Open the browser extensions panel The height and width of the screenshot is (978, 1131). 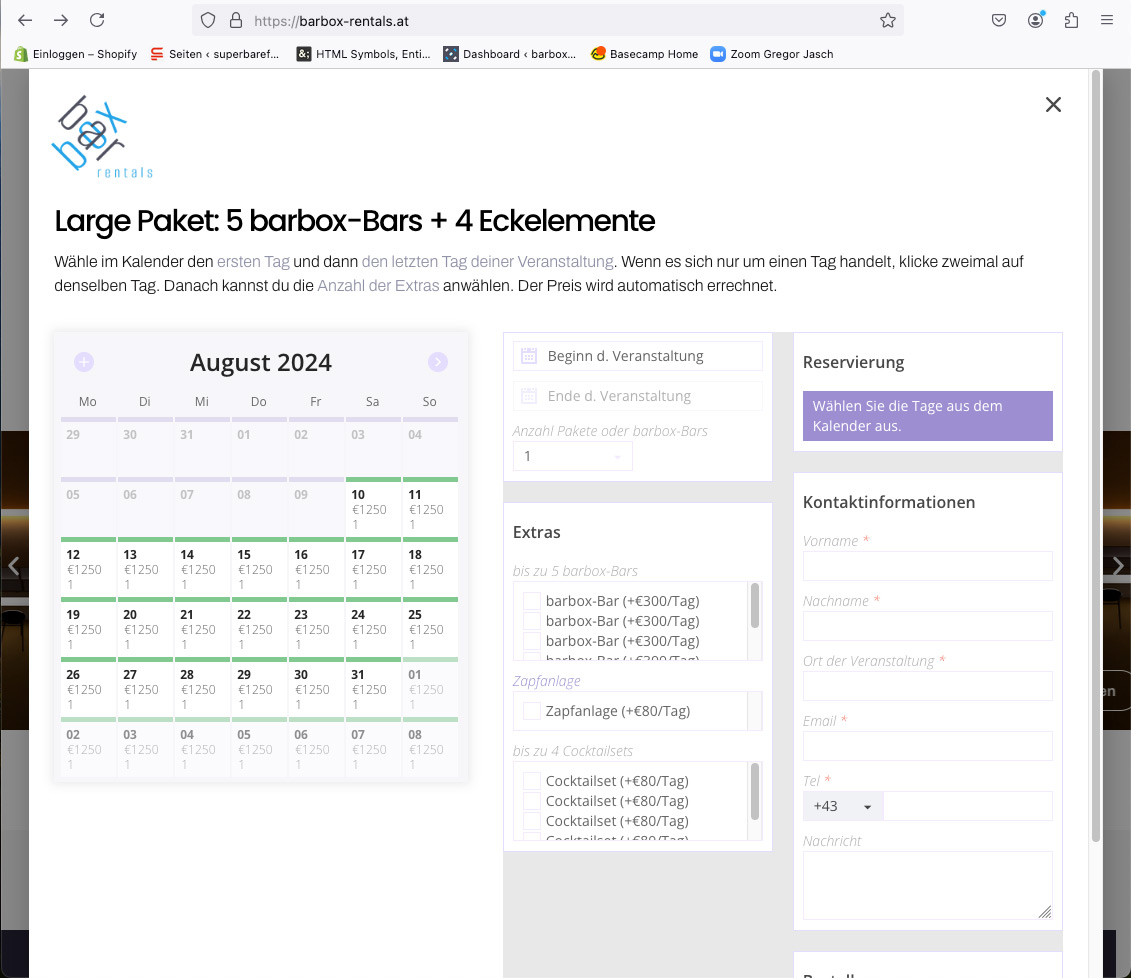pos(1071,20)
